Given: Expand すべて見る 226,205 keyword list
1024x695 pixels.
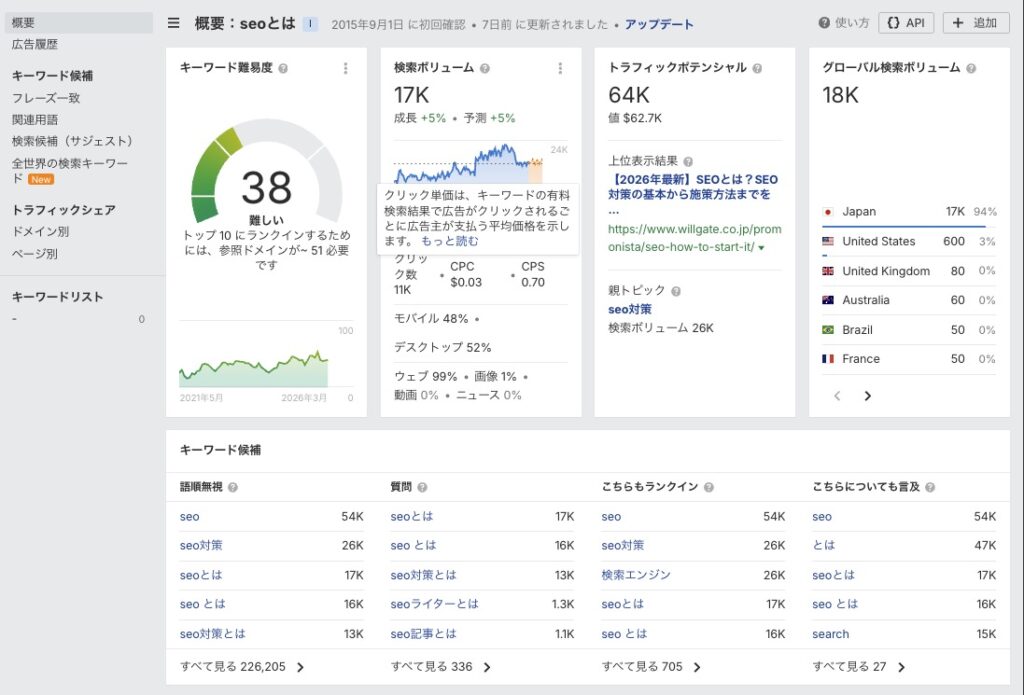Looking at the screenshot, I should click(242, 667).
